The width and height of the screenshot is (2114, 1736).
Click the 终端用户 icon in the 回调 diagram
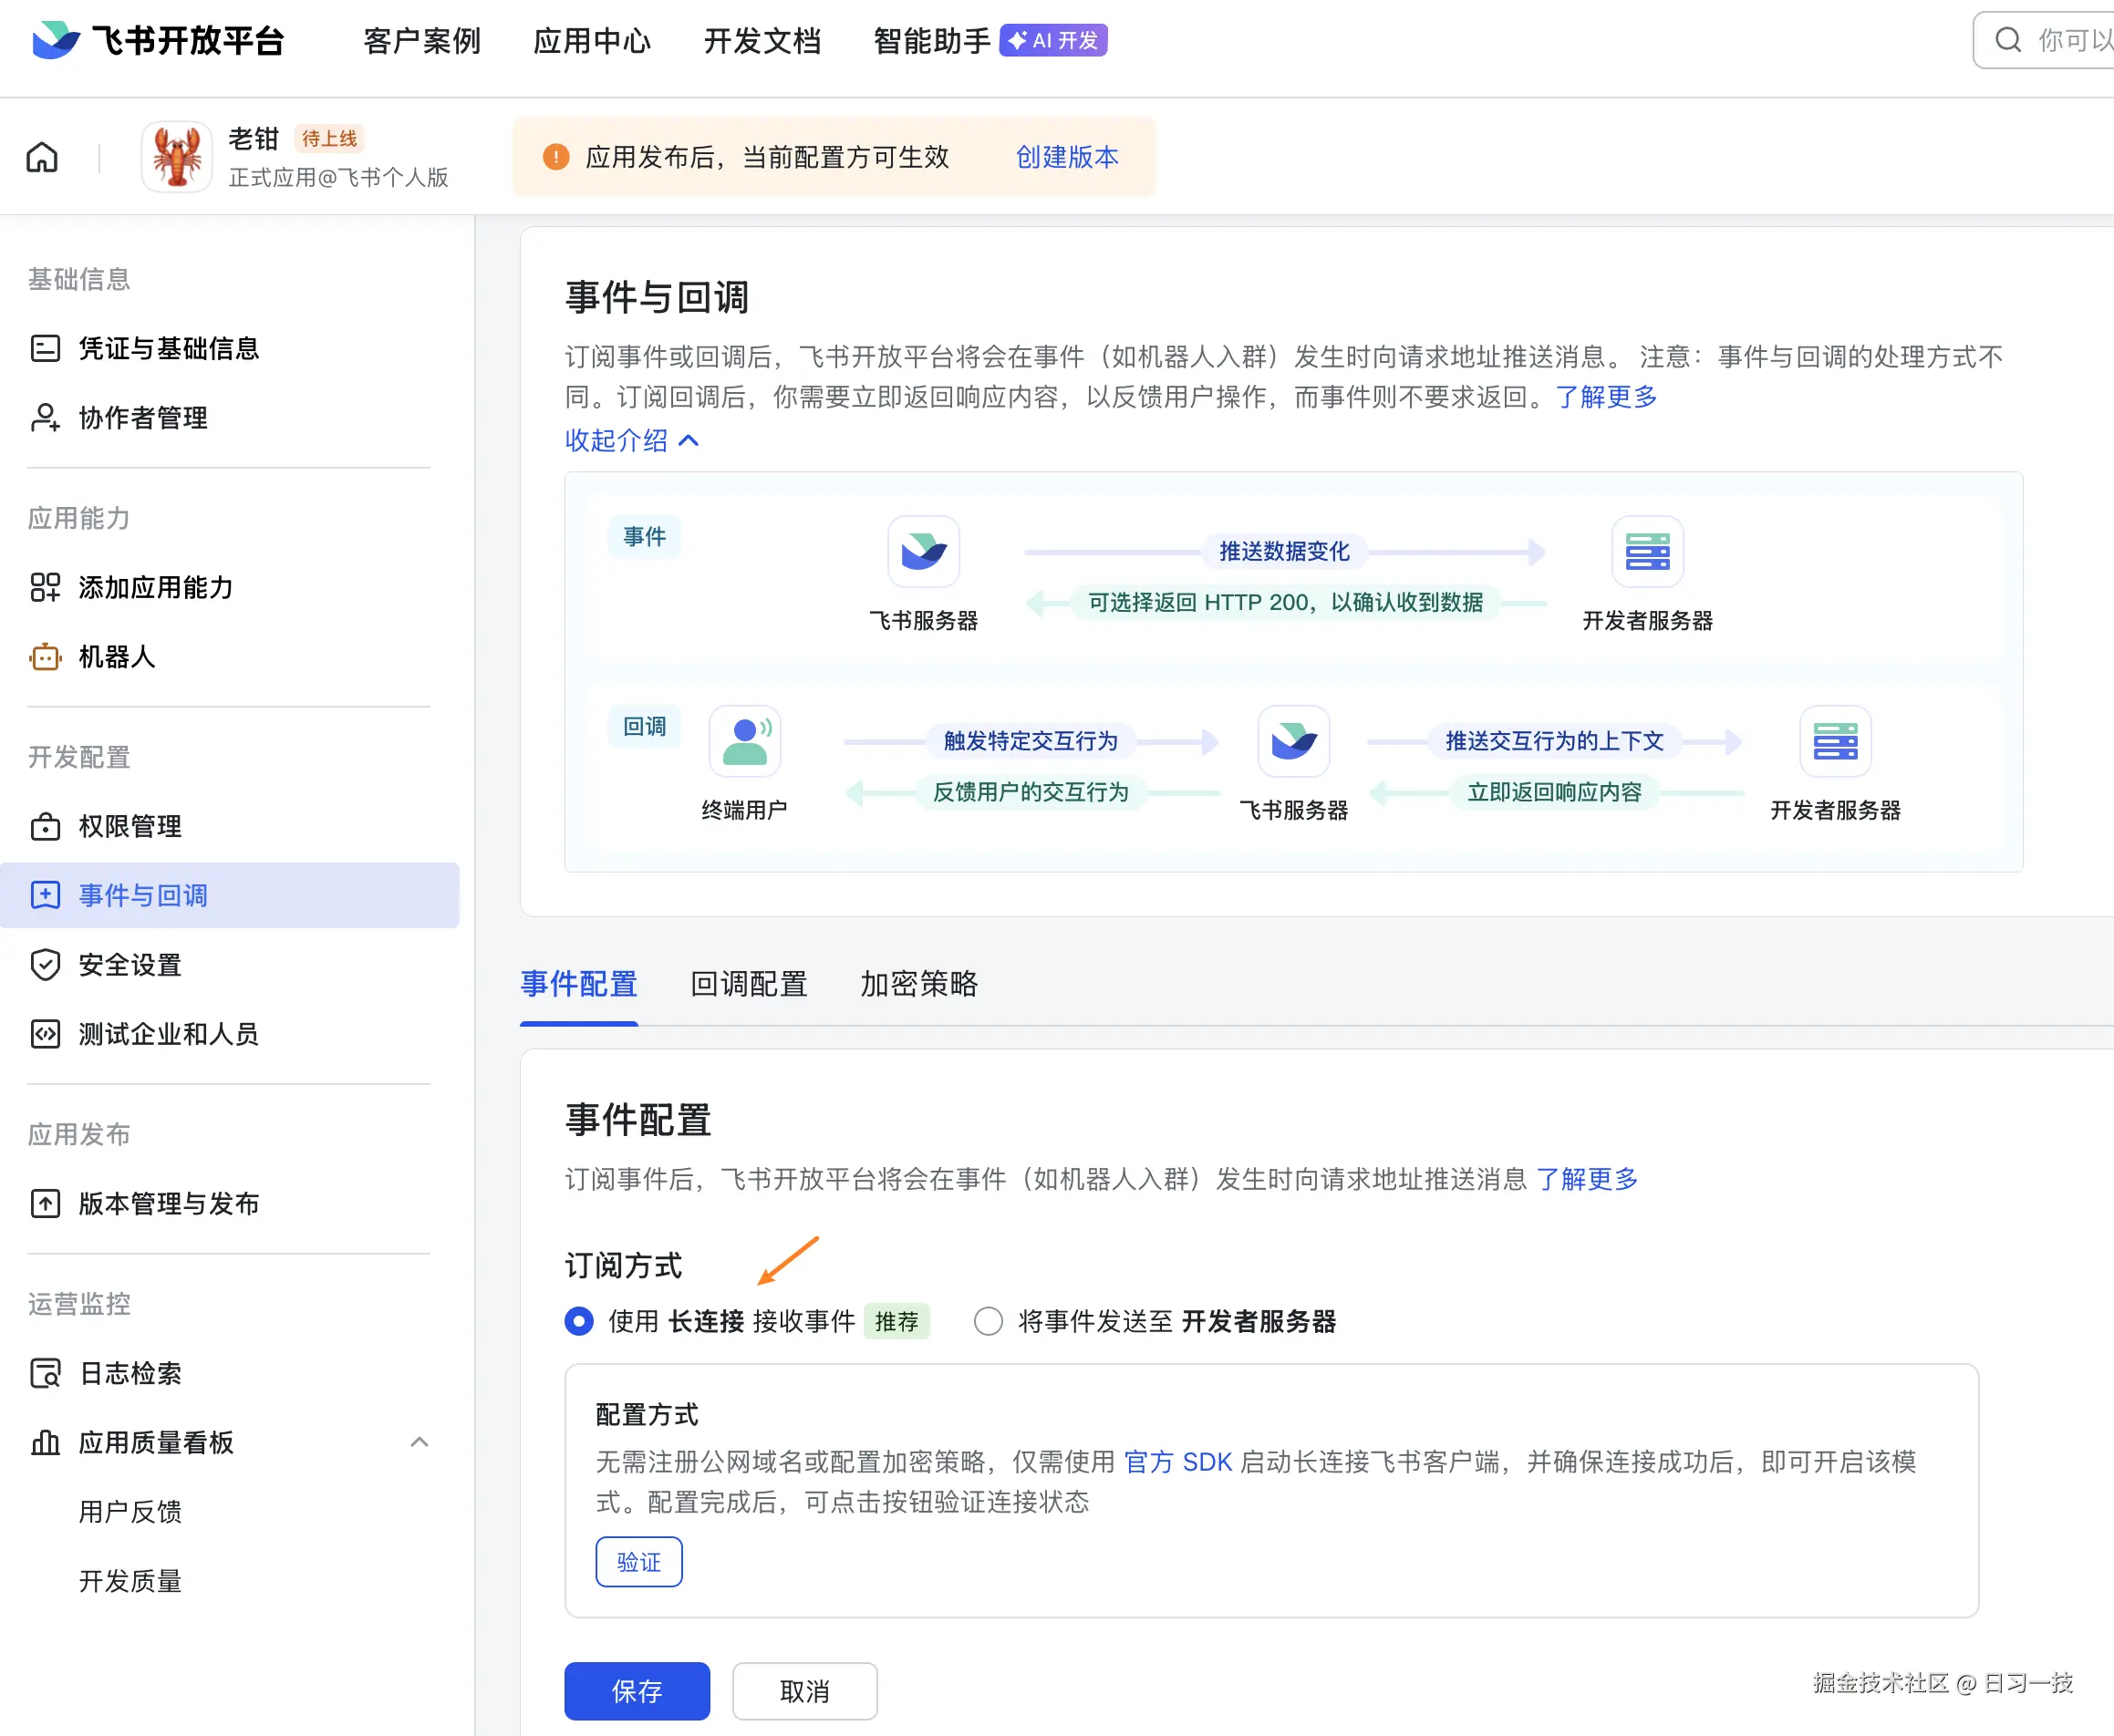[744, 741]
